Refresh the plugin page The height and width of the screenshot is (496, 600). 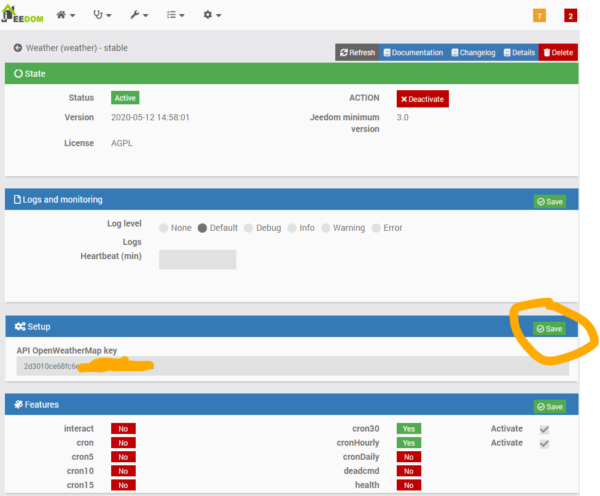358,52
